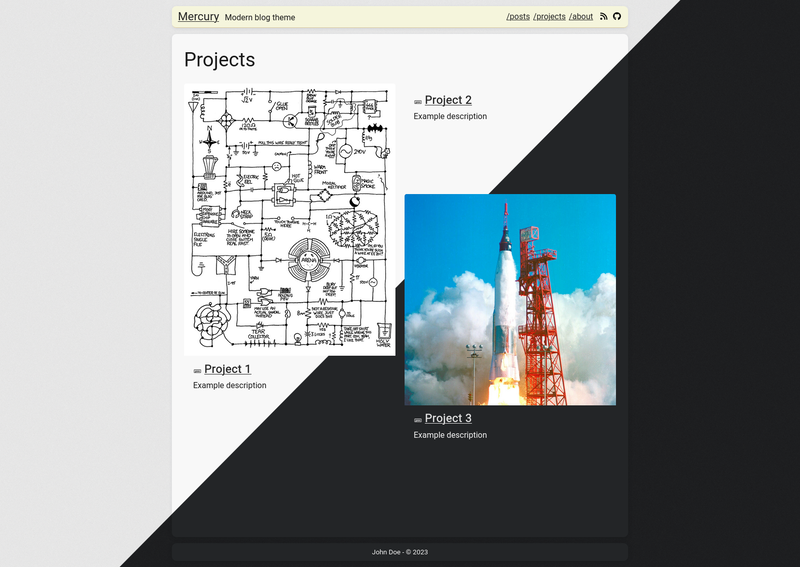Open the /posts navigation link

pyautogui.click(x=518, y=16)
